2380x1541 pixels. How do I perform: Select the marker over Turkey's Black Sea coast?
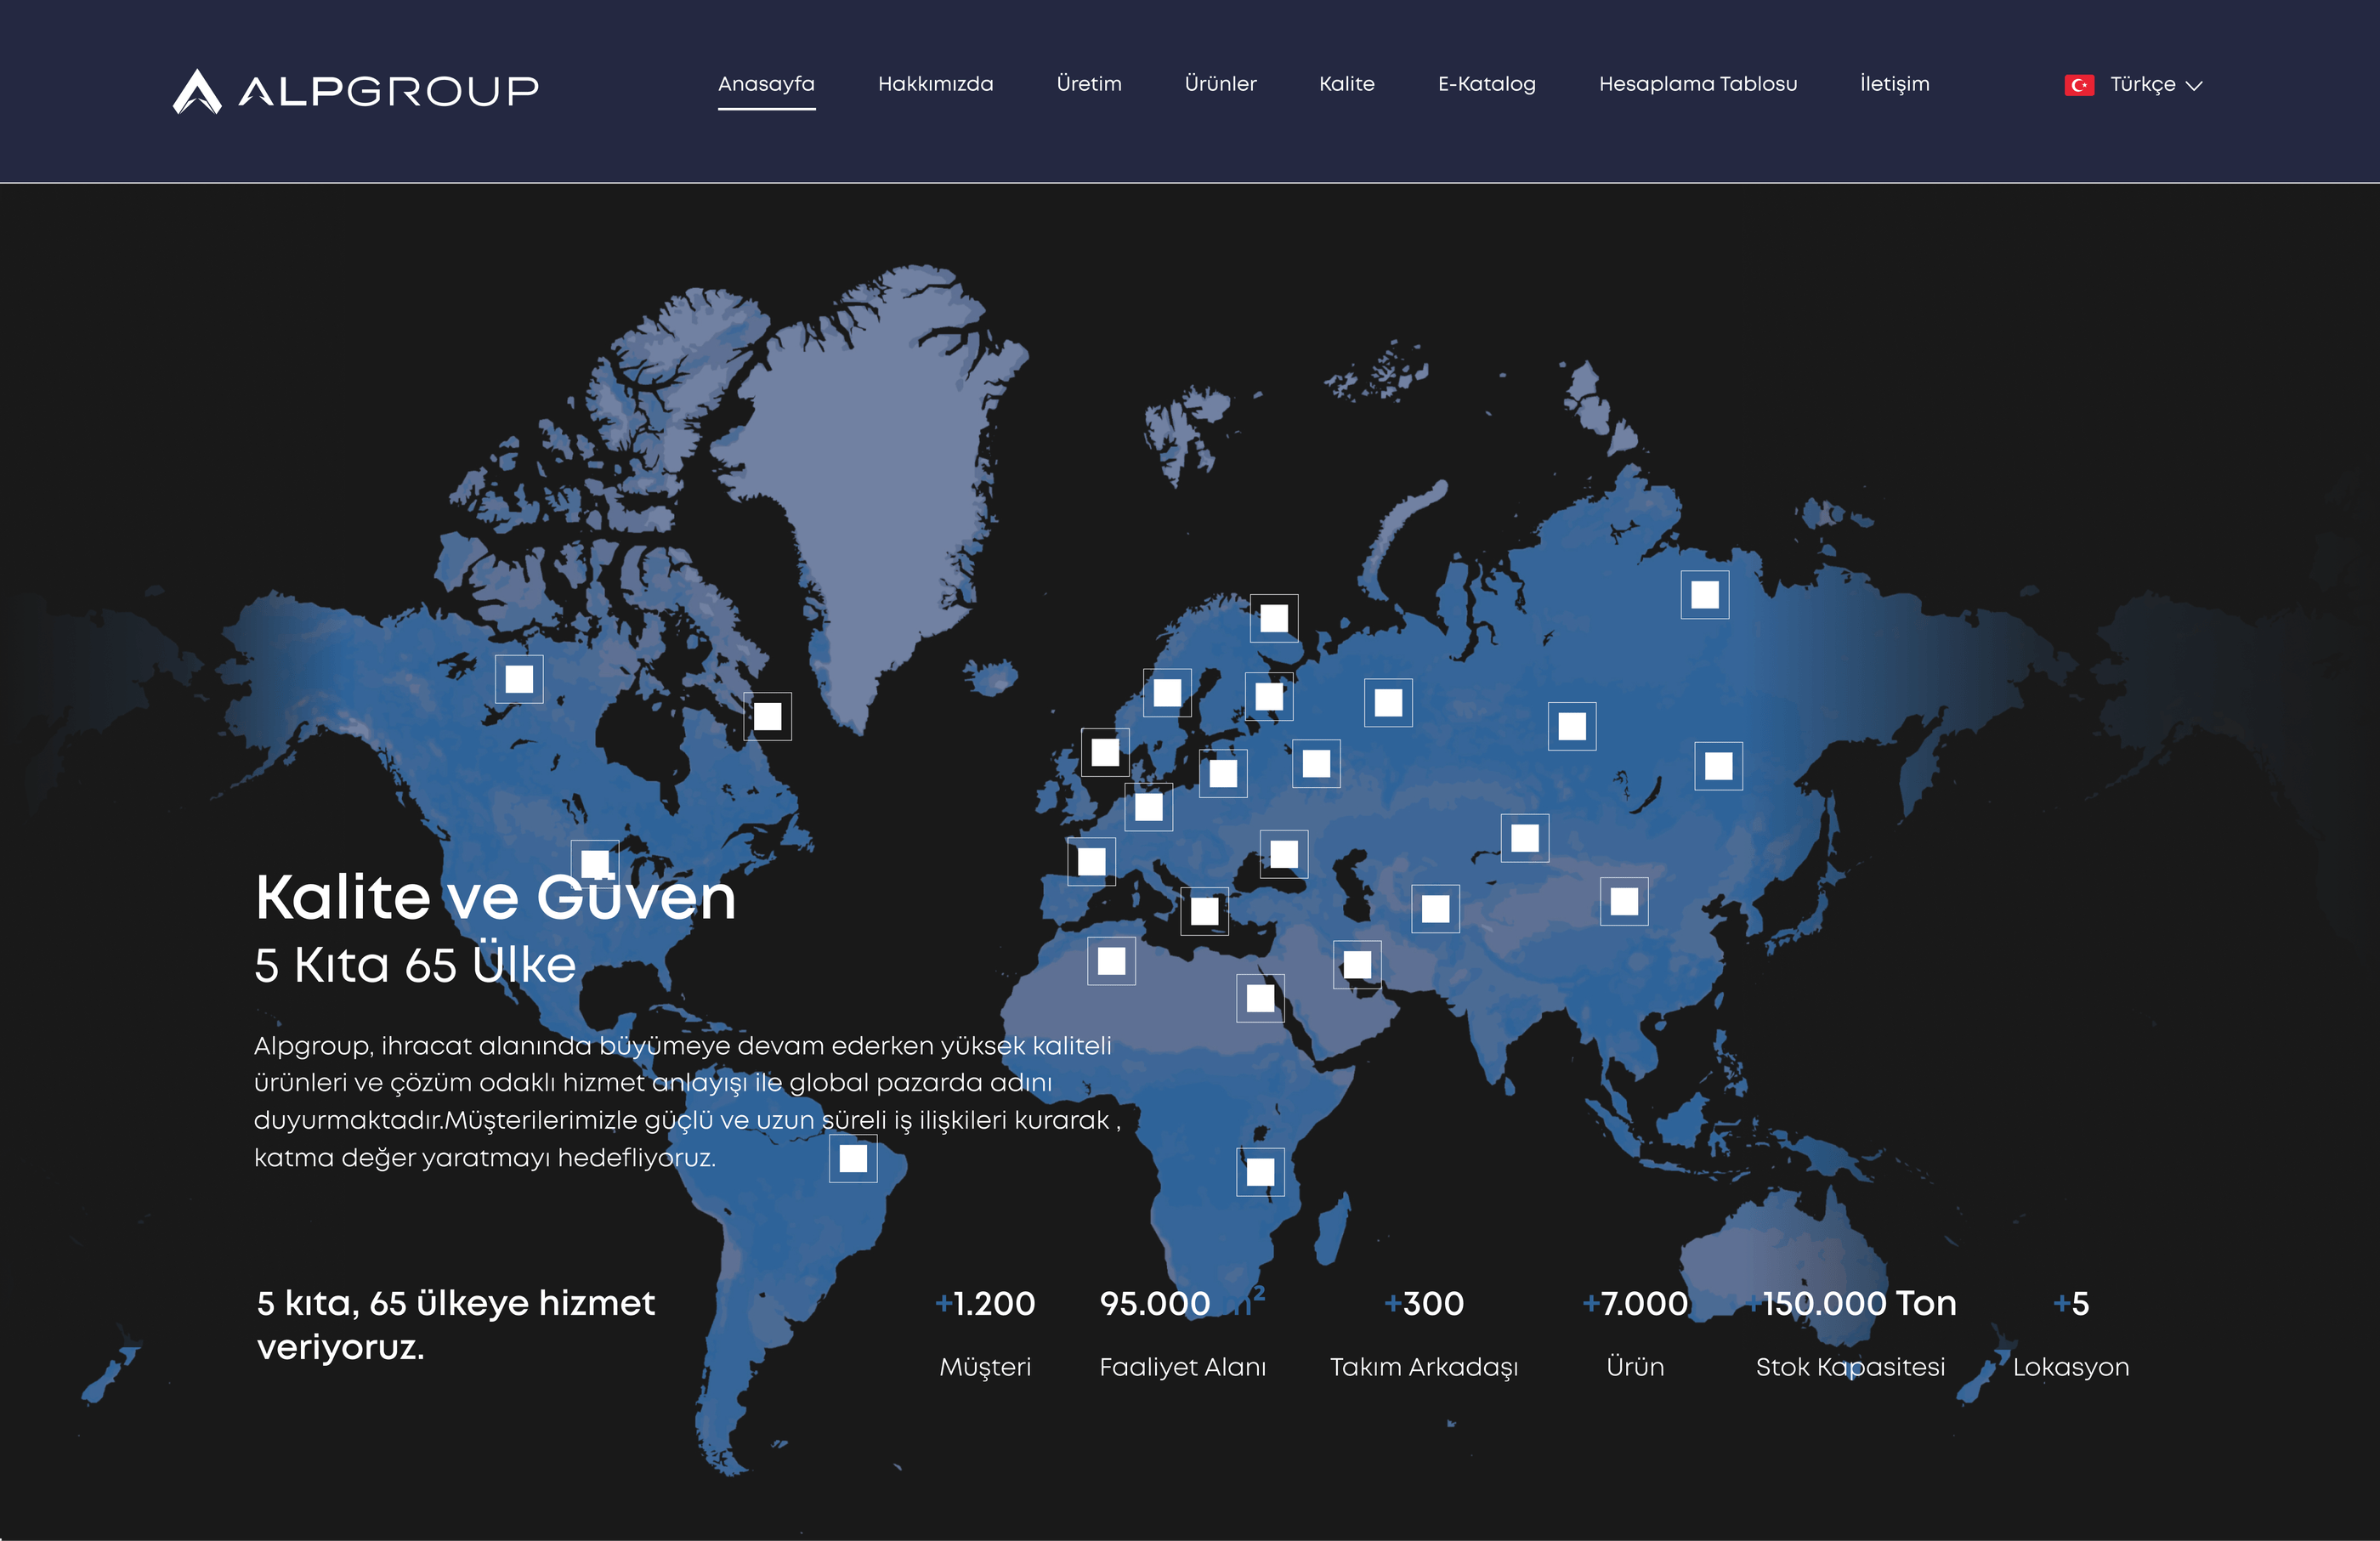tap(1284, 854)
